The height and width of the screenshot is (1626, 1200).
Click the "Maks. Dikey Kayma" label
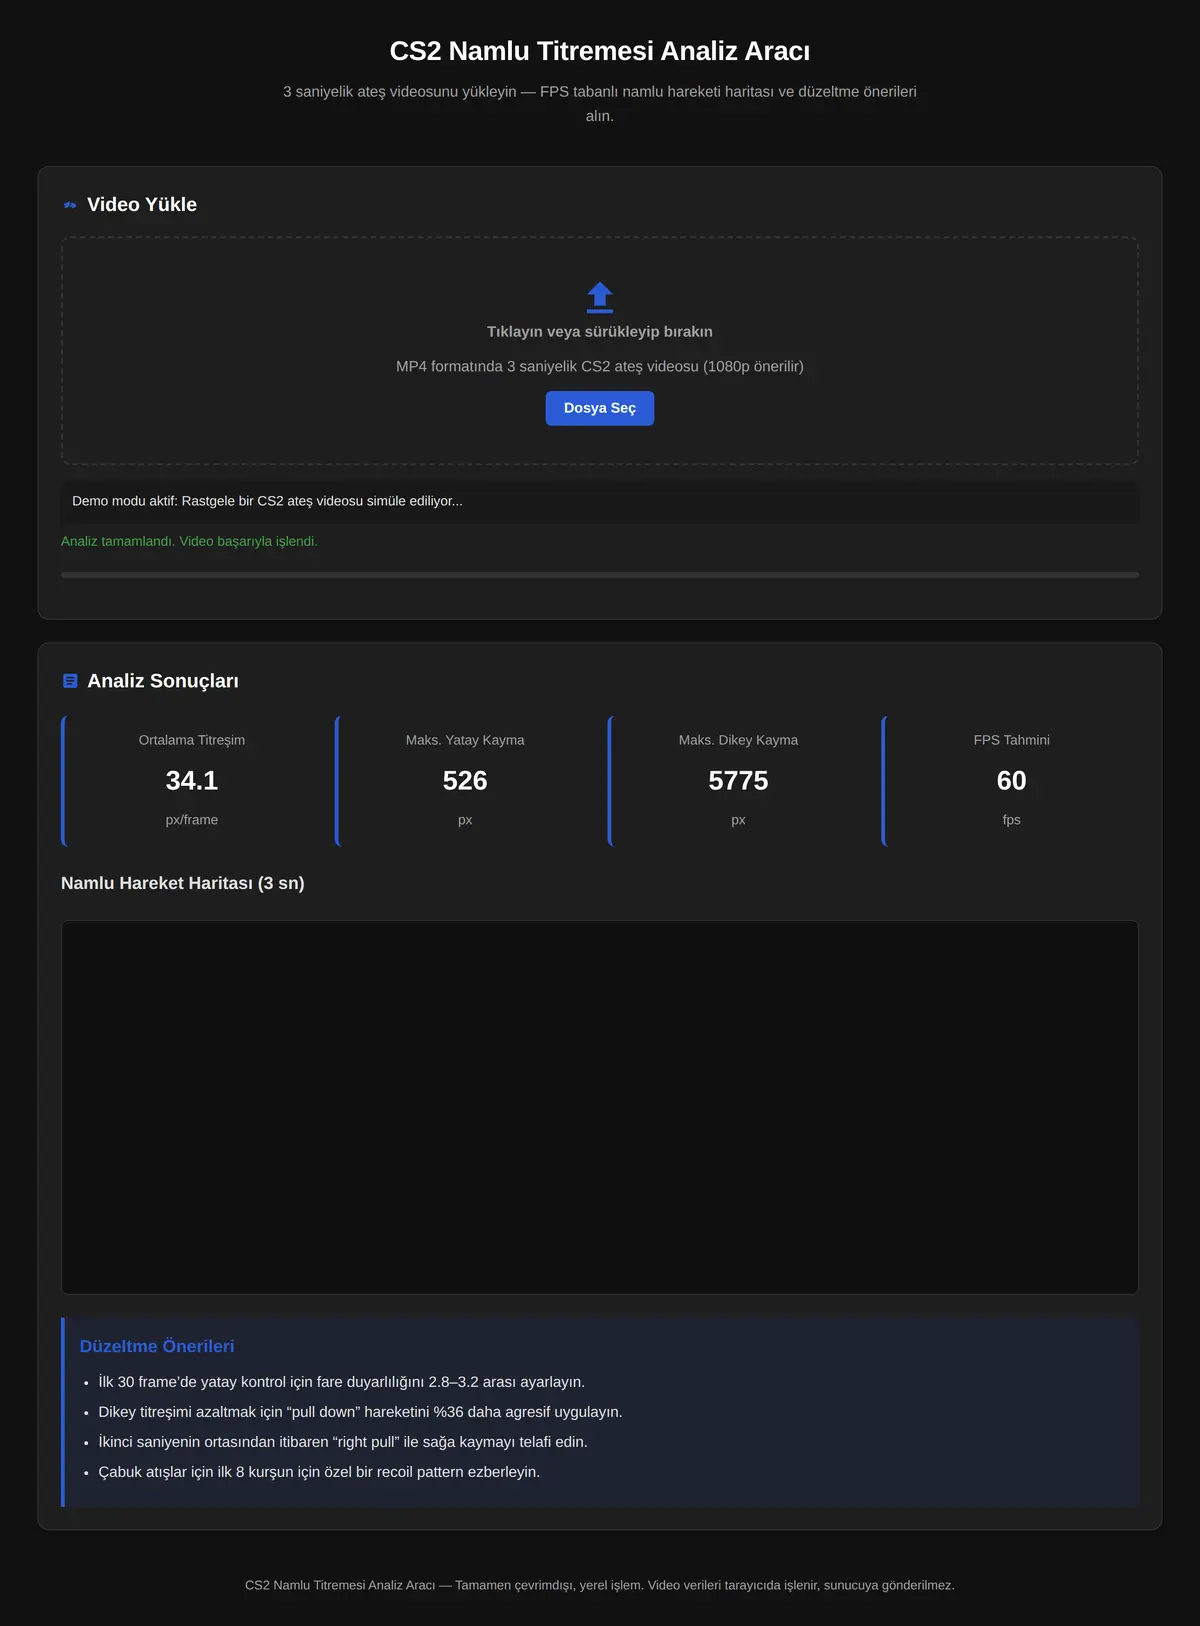738,740
